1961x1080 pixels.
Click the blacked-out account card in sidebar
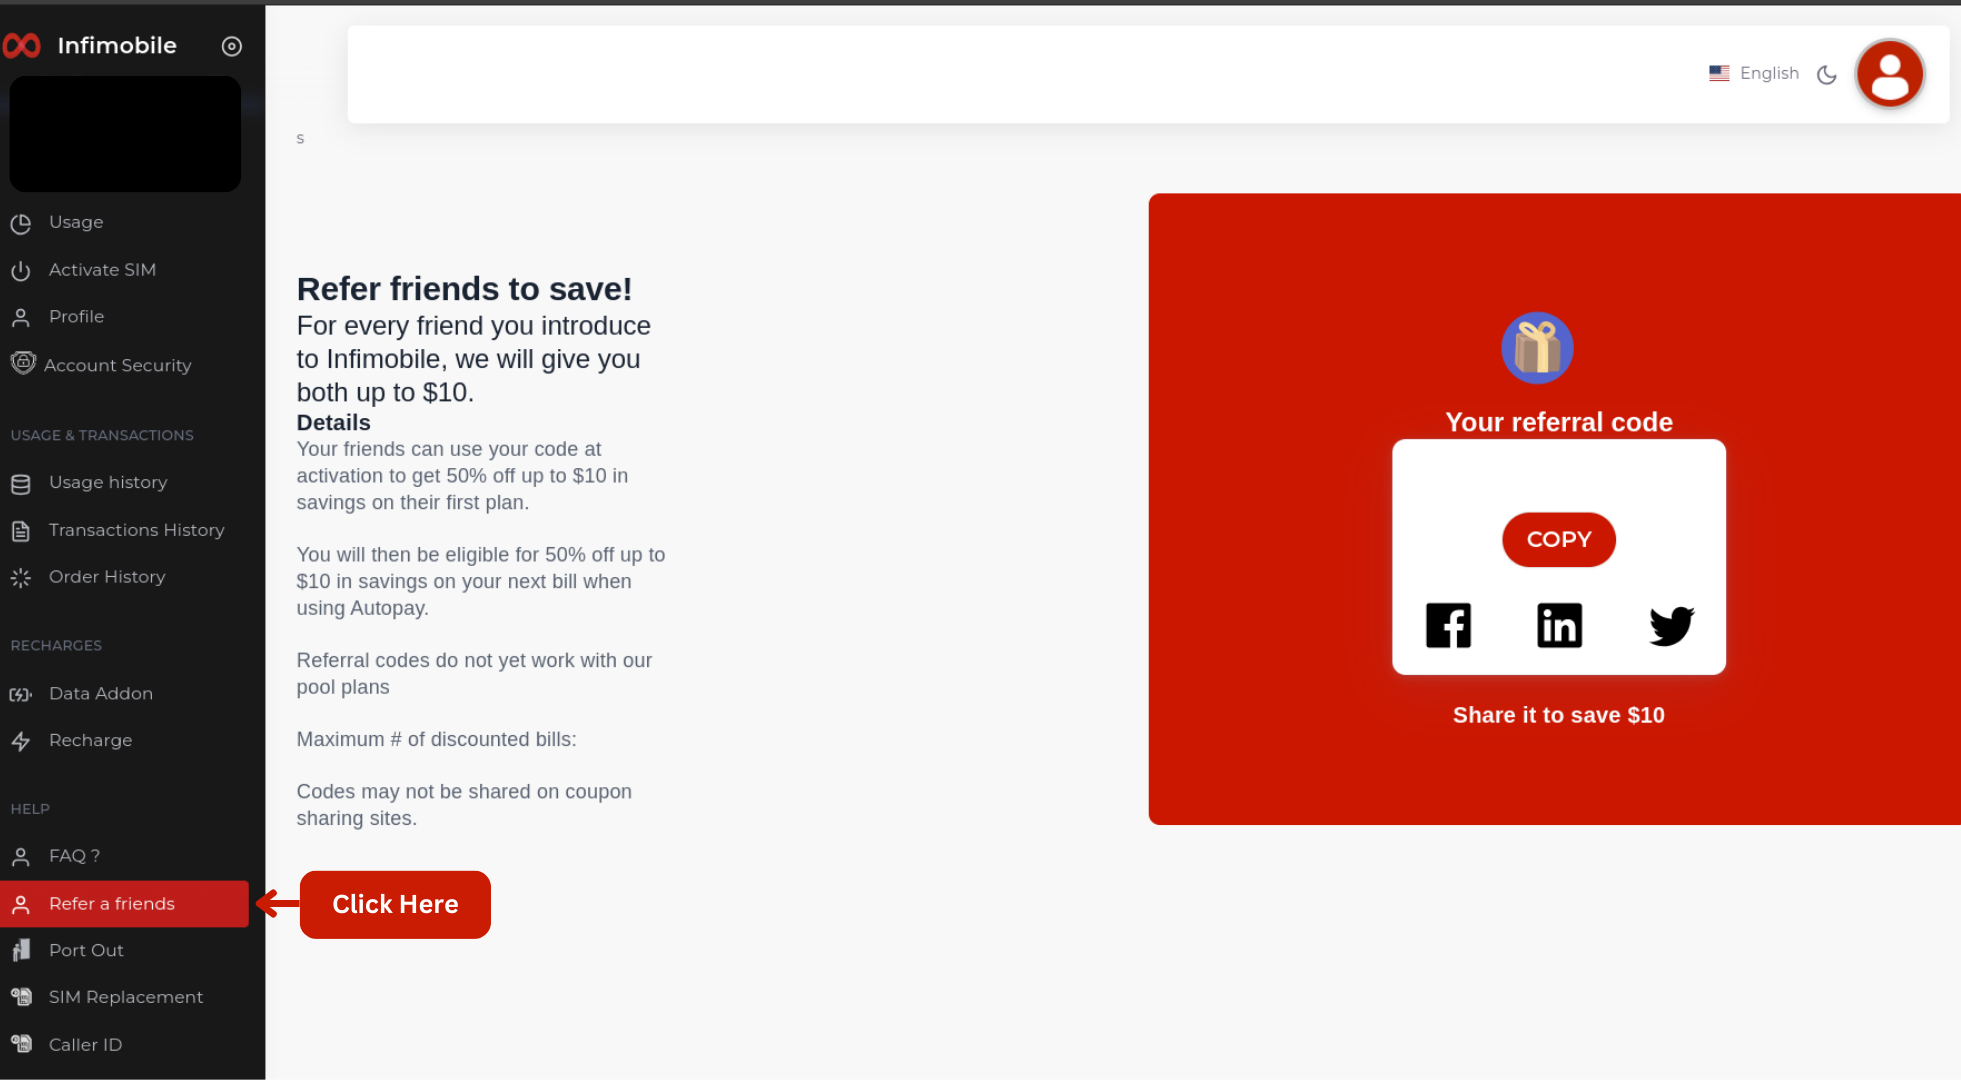[125, 134]
